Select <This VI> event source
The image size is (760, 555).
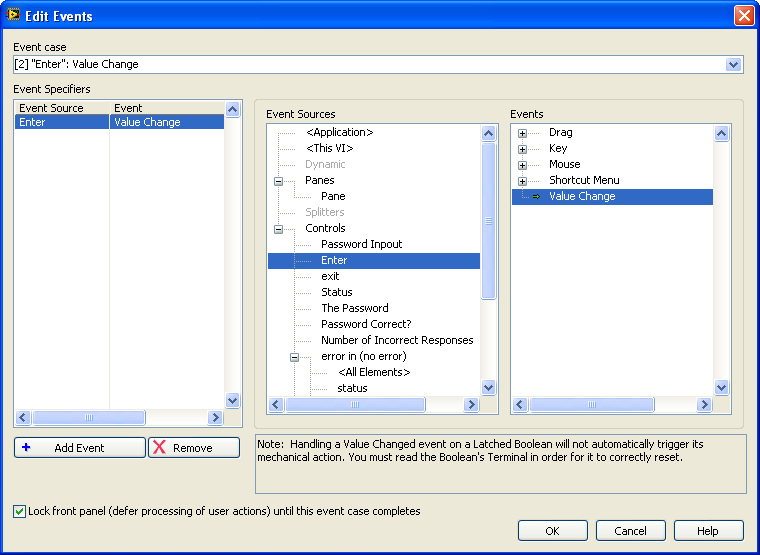click(329, 148)
